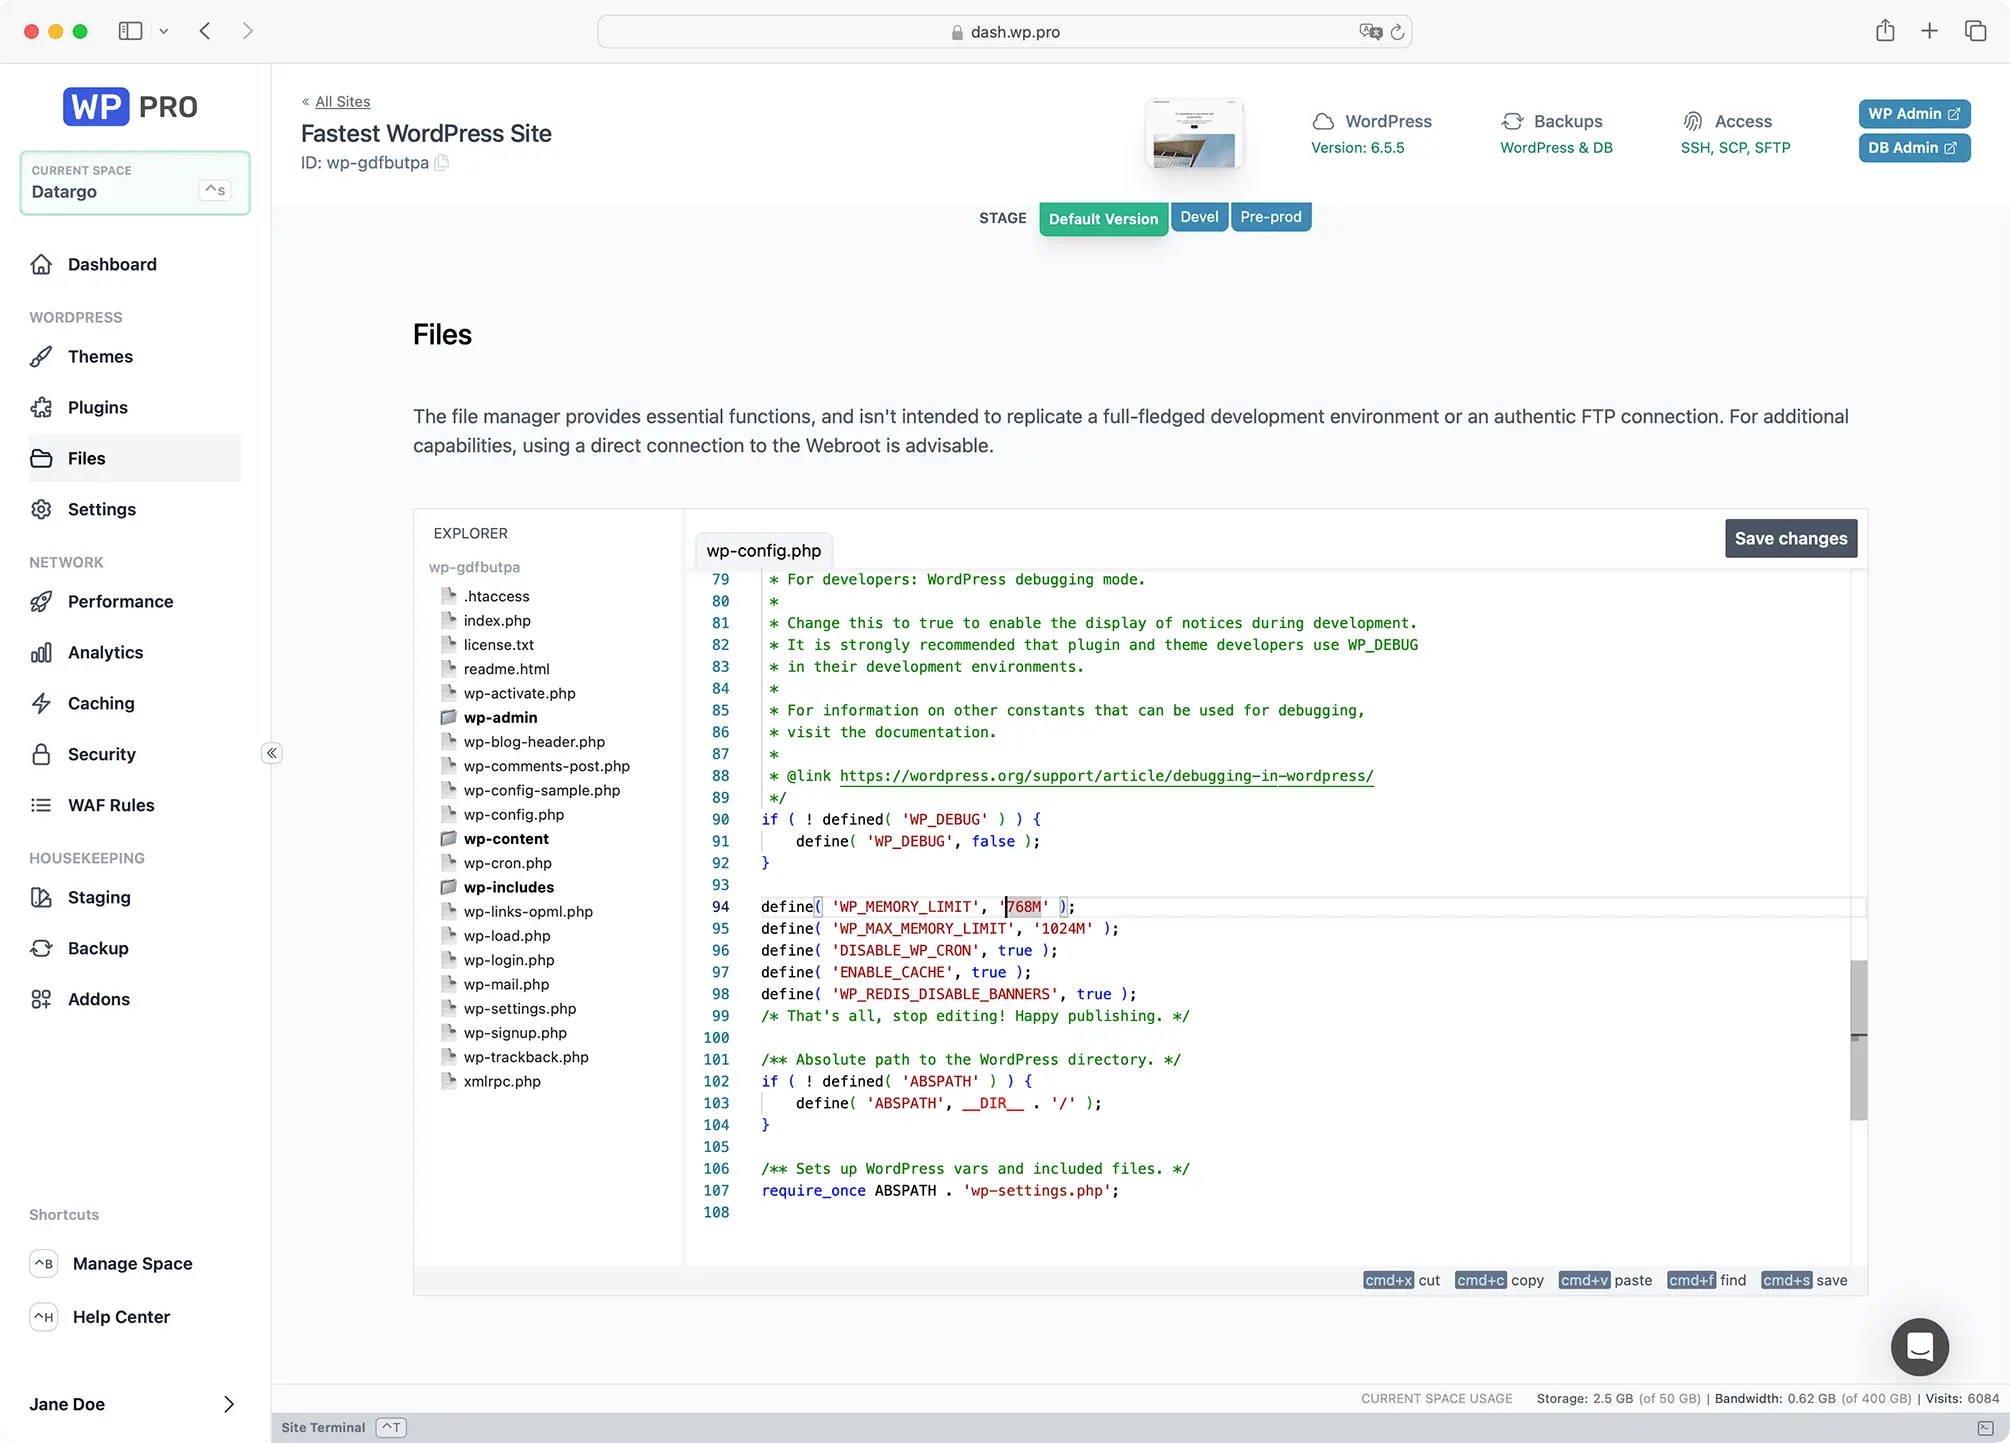Go back to All Sites link
2010x1443 pixels.
click(342, 101)
